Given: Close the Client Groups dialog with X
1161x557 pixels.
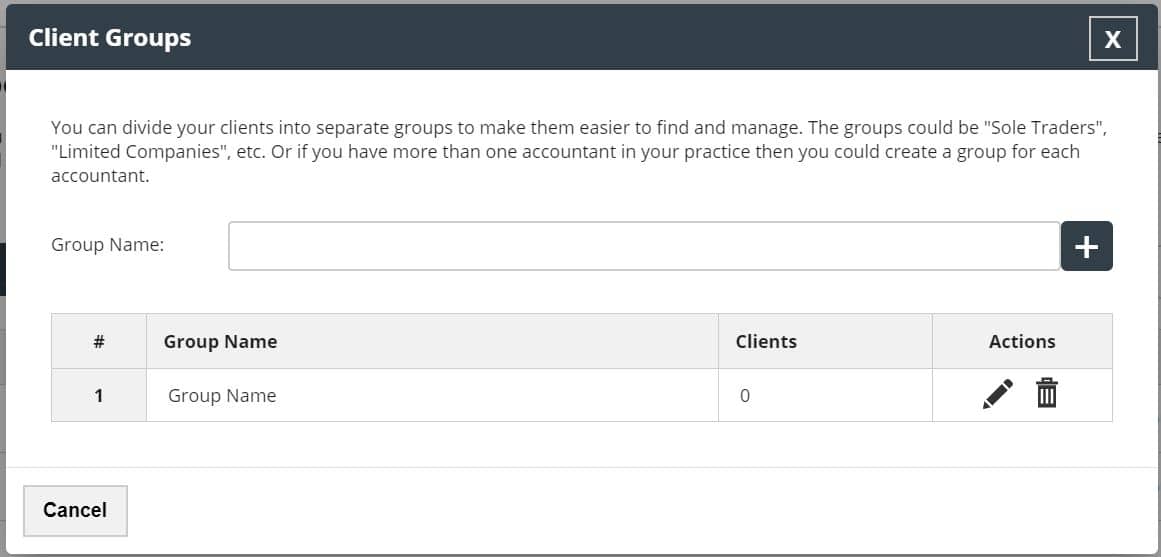Looking at the screenshot, I should pos(1112,39).
